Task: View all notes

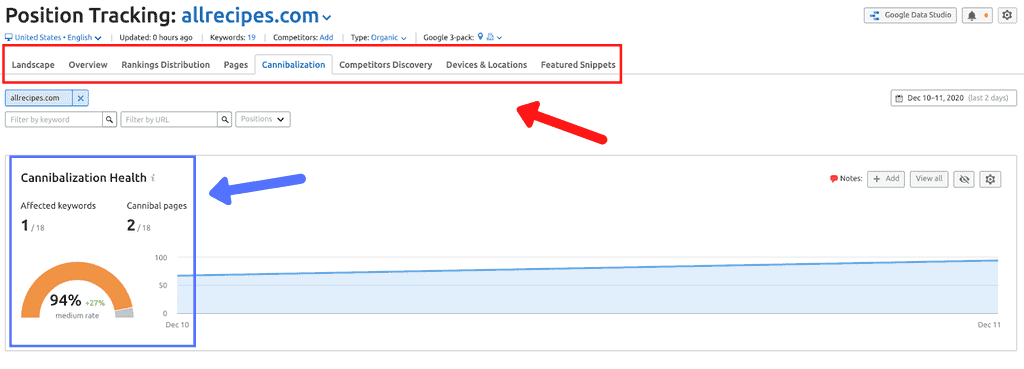Action: pyautogui.click(x=929, y=179)
